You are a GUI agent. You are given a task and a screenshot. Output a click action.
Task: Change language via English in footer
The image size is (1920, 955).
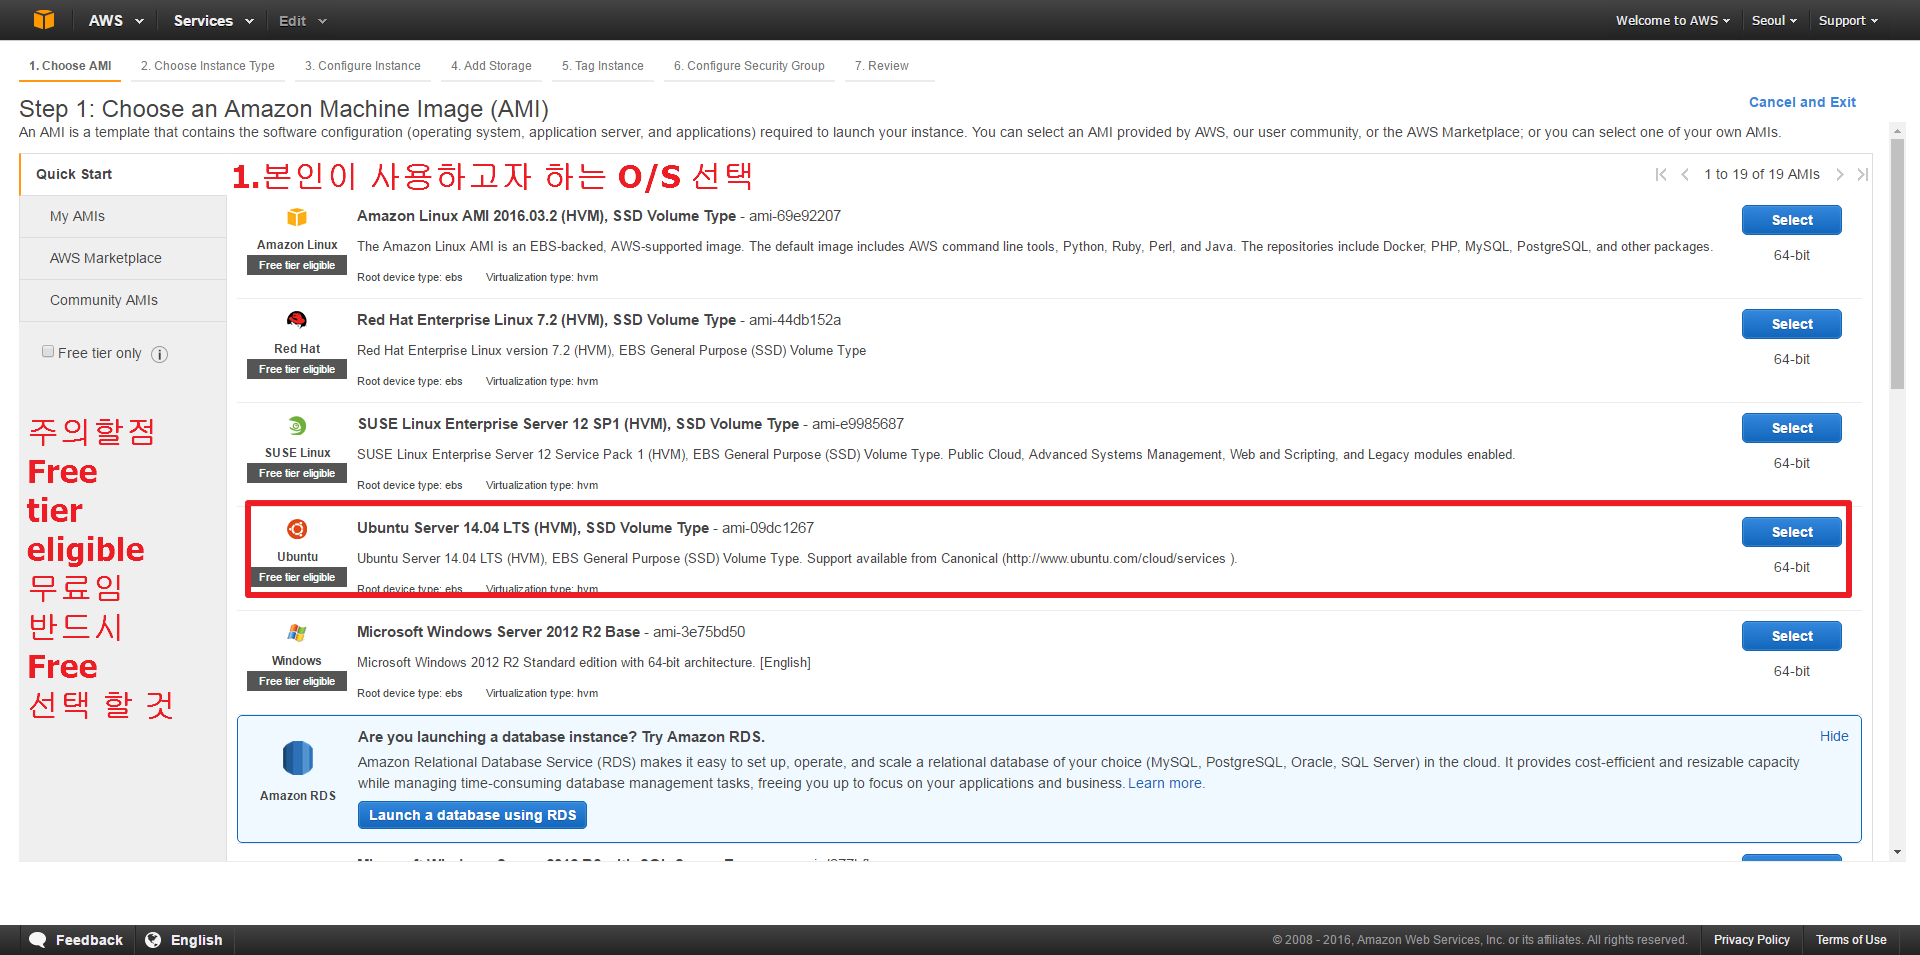[184, 940]
